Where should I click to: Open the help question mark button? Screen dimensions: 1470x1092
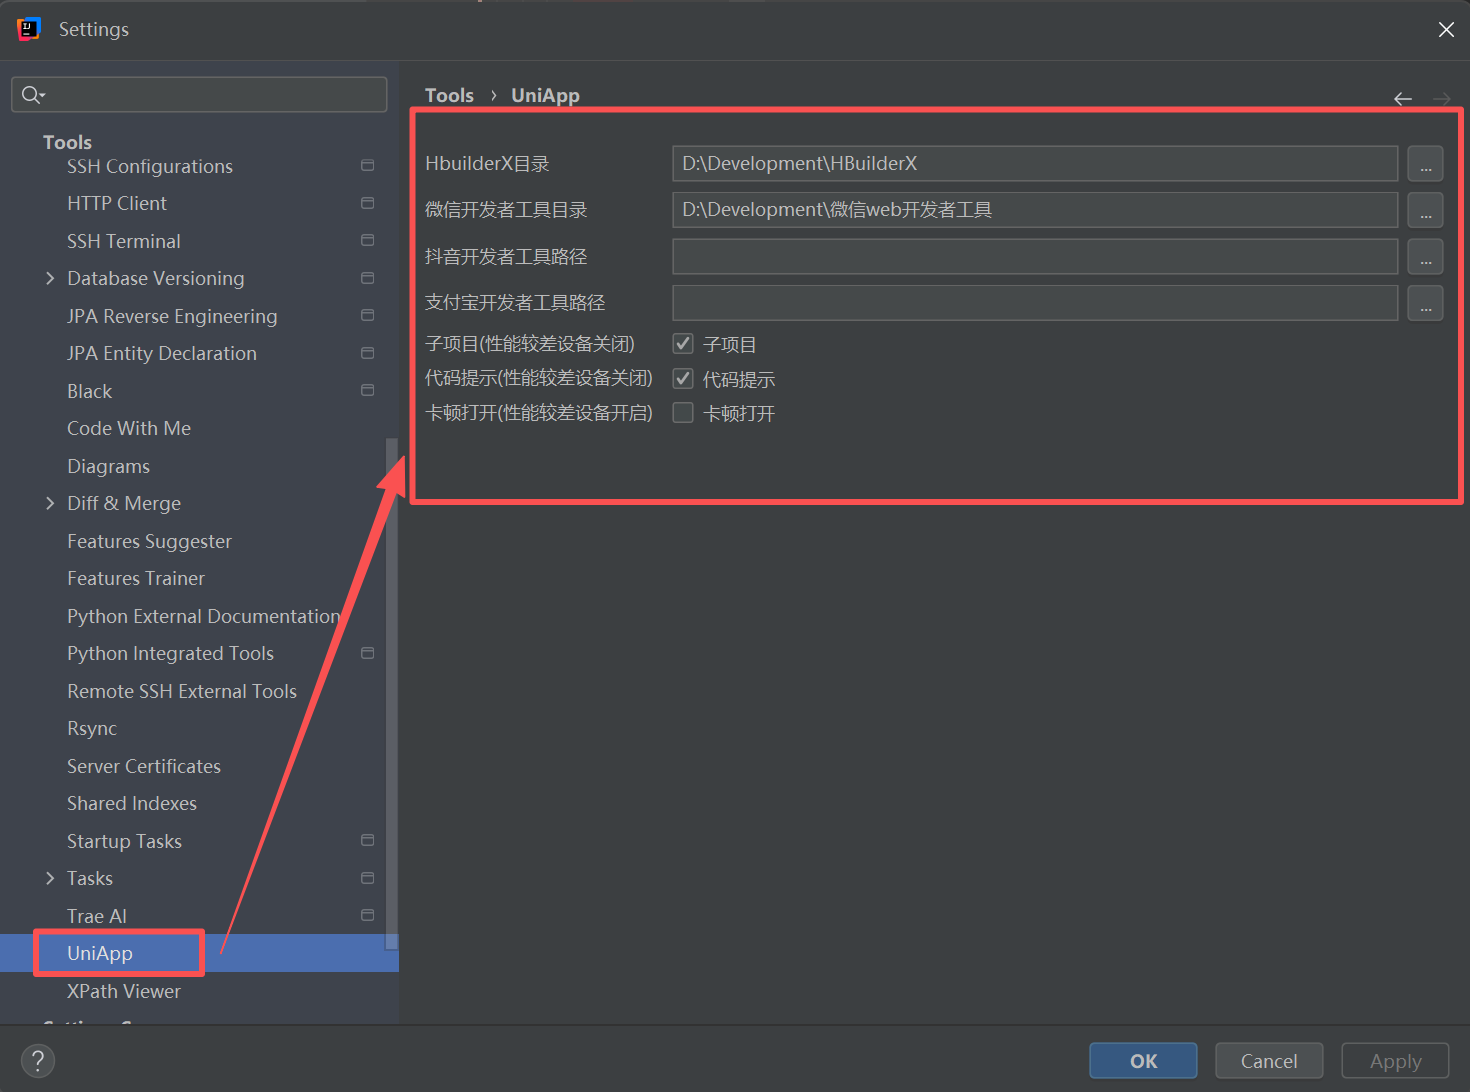click(38, 1061)
